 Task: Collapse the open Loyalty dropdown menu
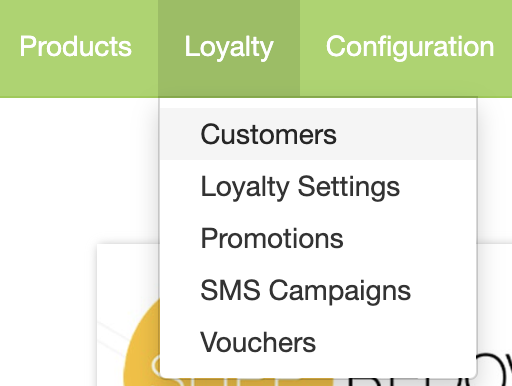point(229,47)
